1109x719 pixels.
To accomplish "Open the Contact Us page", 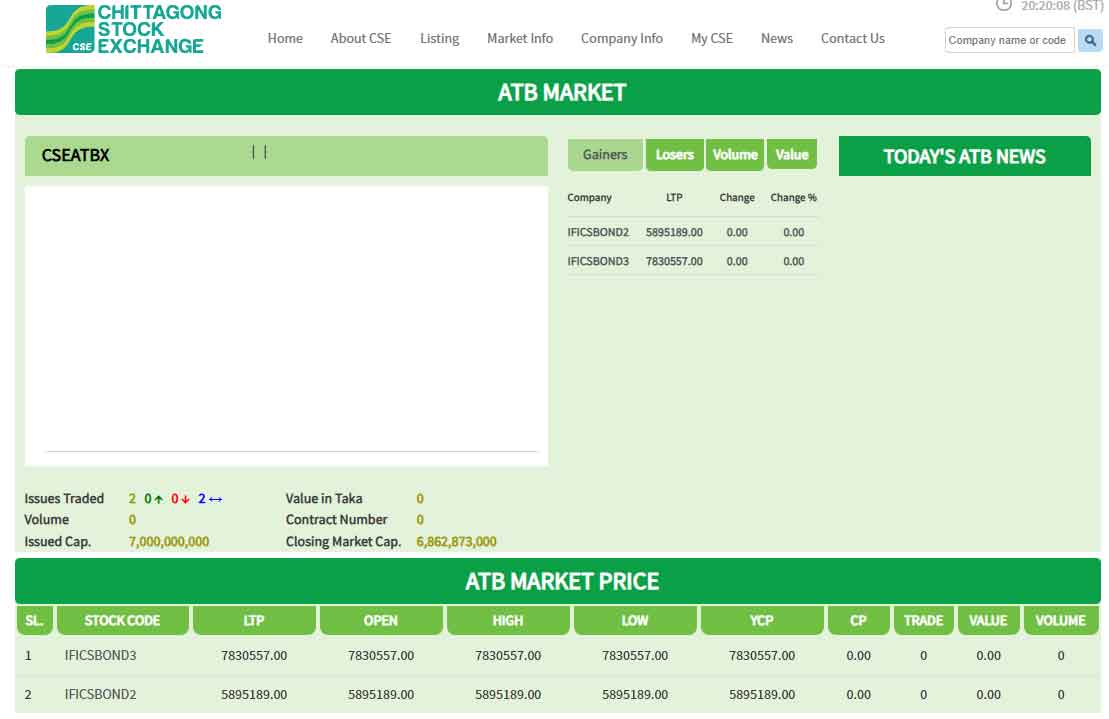I will [852, 39].
